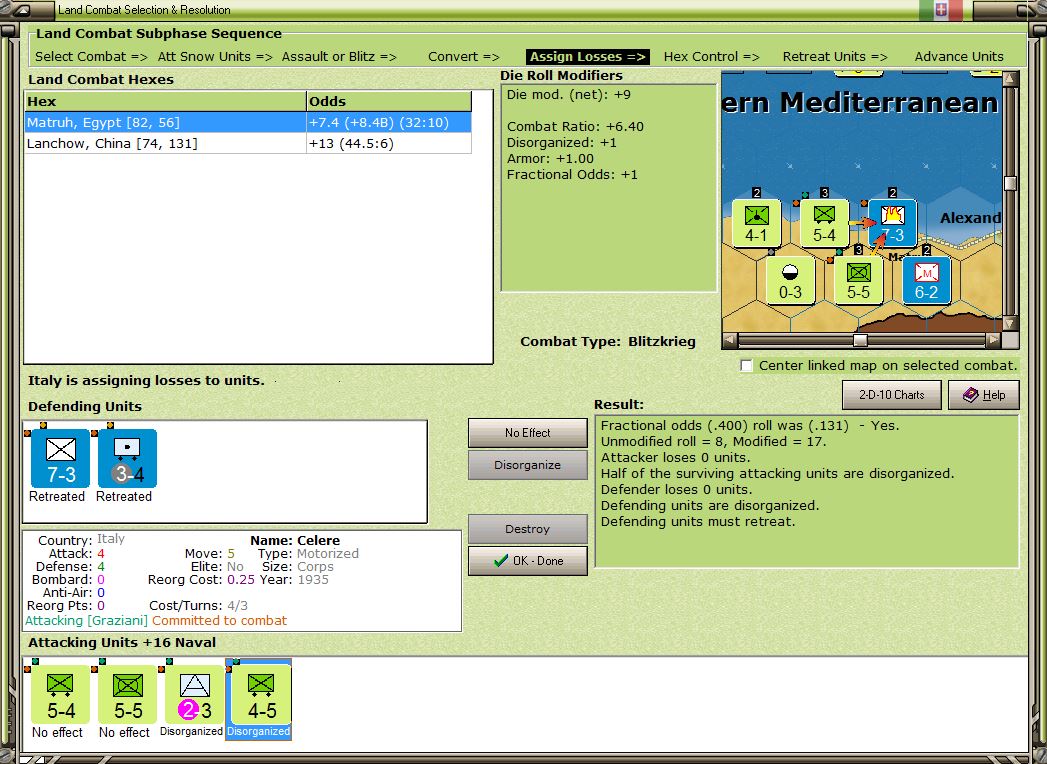Open the Help button
The image size is (1047, 764).
pos(984,395)
